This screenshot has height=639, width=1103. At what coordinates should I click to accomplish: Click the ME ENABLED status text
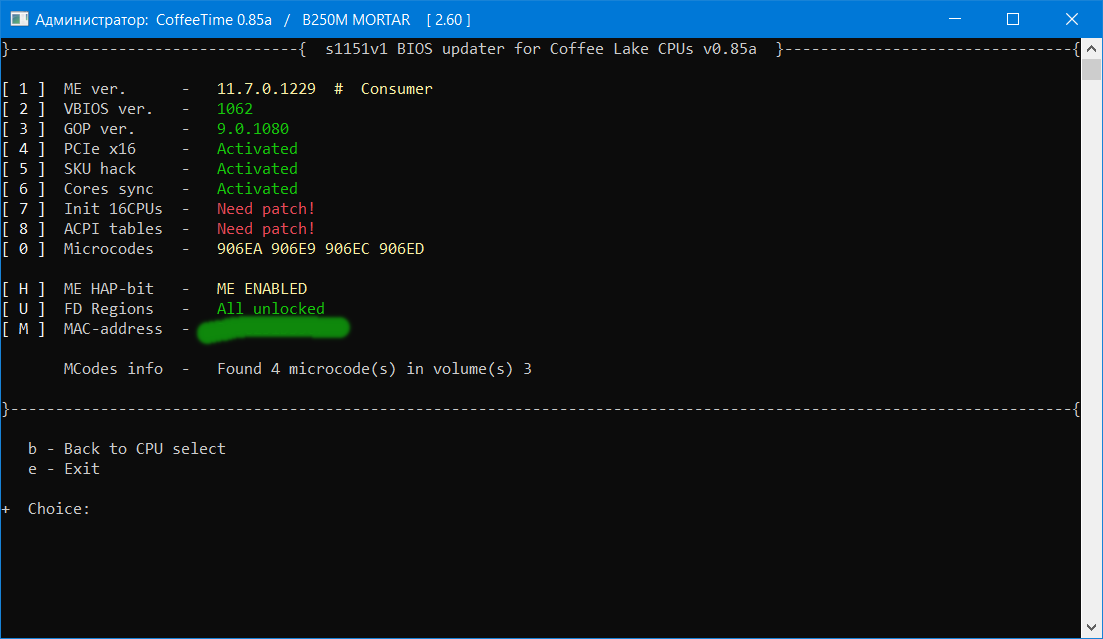click(x=262, y=289)
